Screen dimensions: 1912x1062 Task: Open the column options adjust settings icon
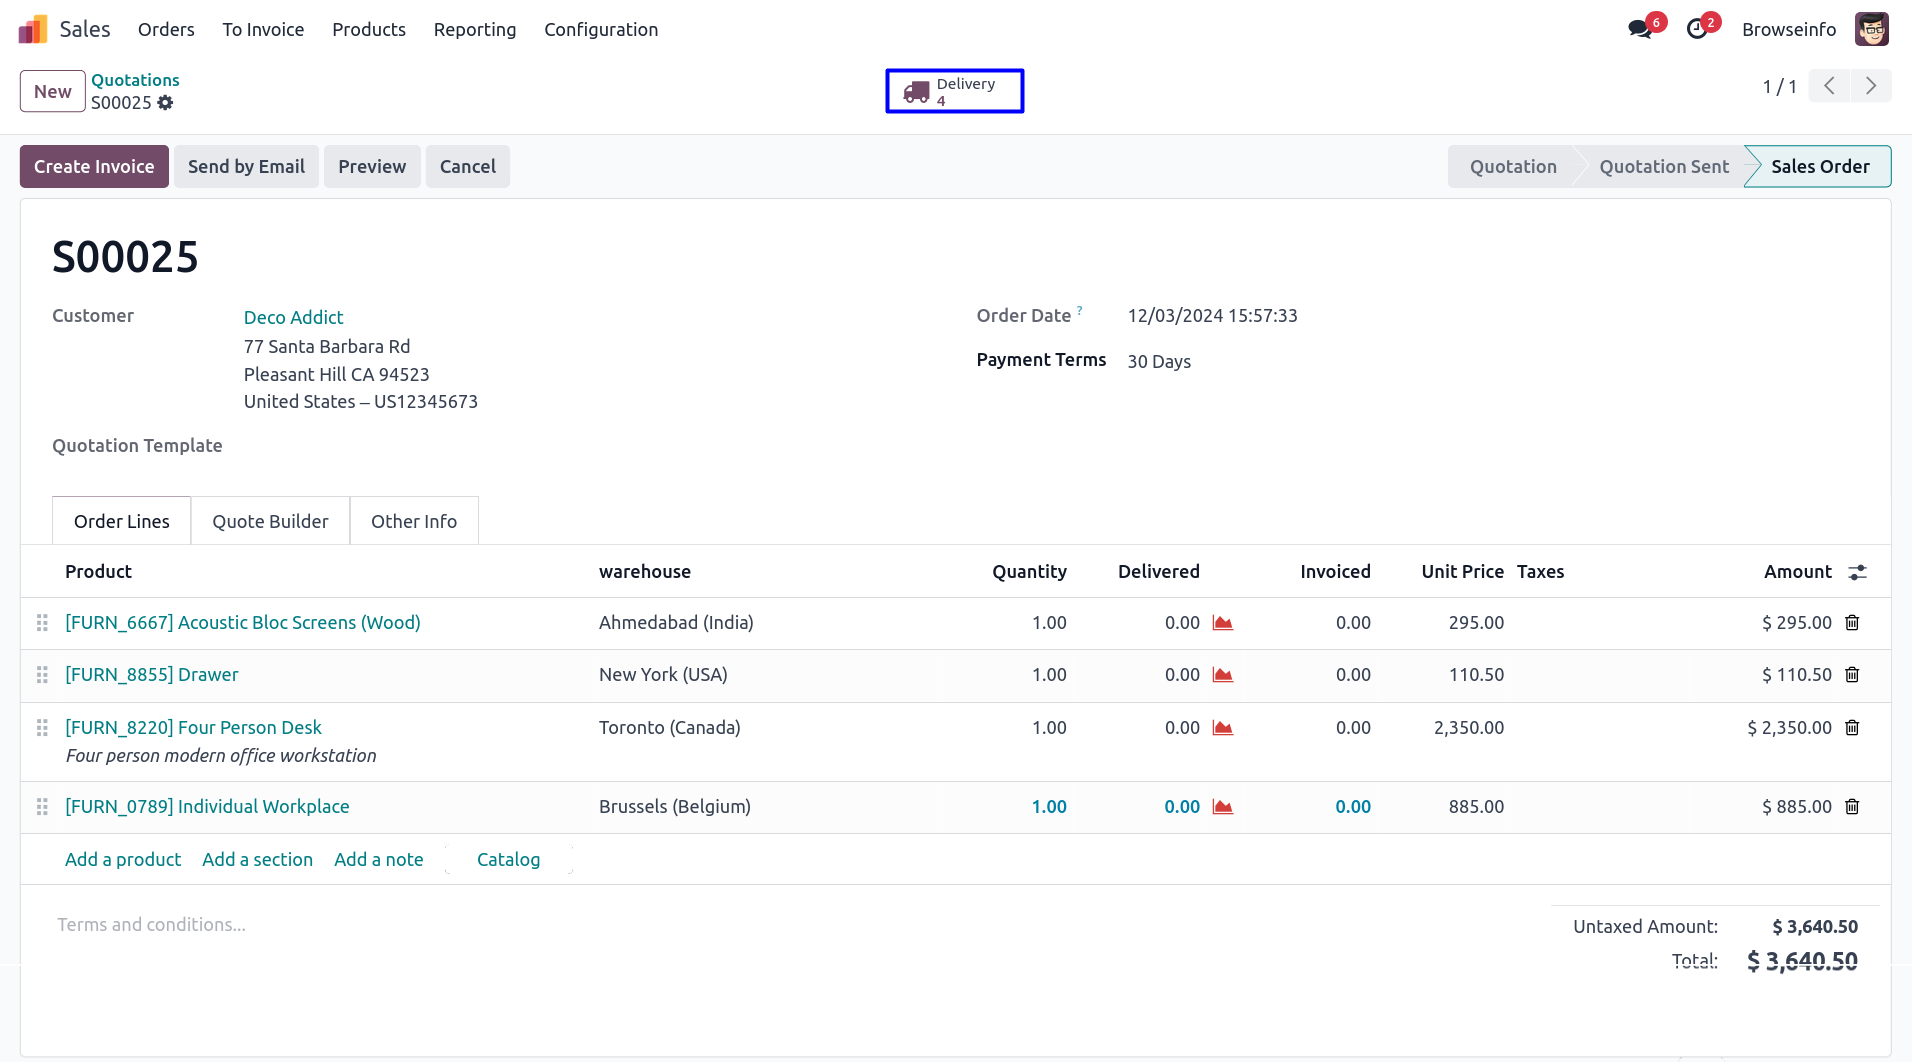coord(1857,572)
